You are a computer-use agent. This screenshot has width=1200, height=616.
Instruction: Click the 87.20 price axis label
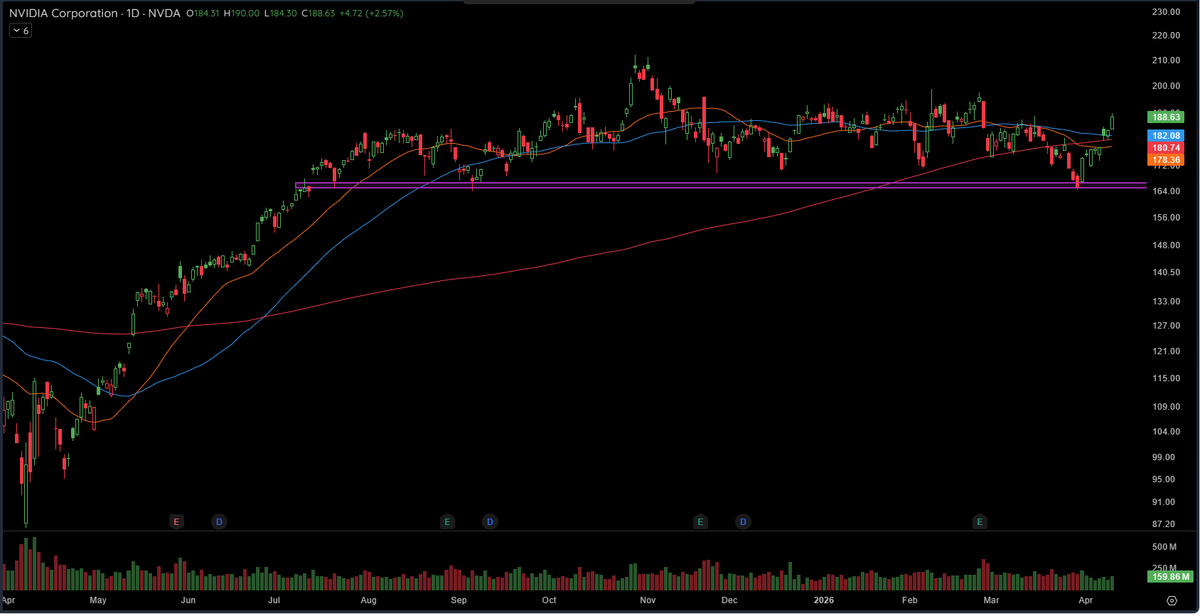(1164, 524)
